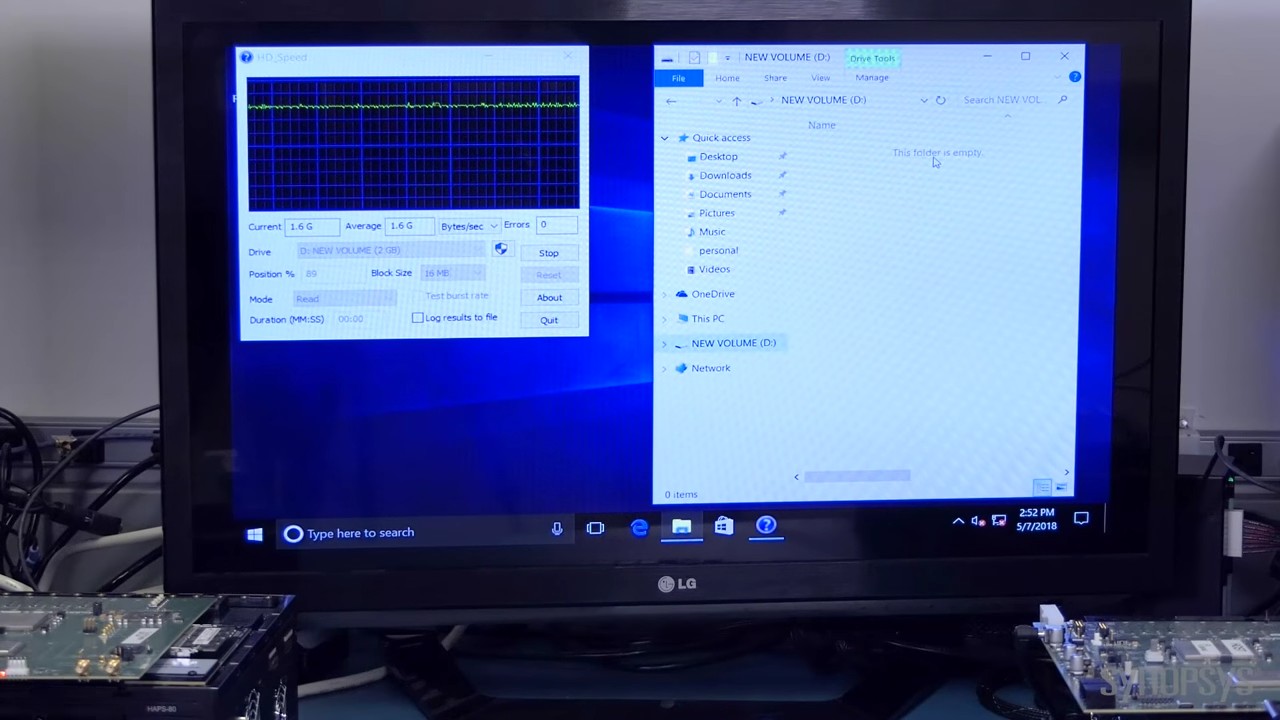Open the Manage tab in File Explorer
1280x720 pixels.
click(x=872, y=78)
